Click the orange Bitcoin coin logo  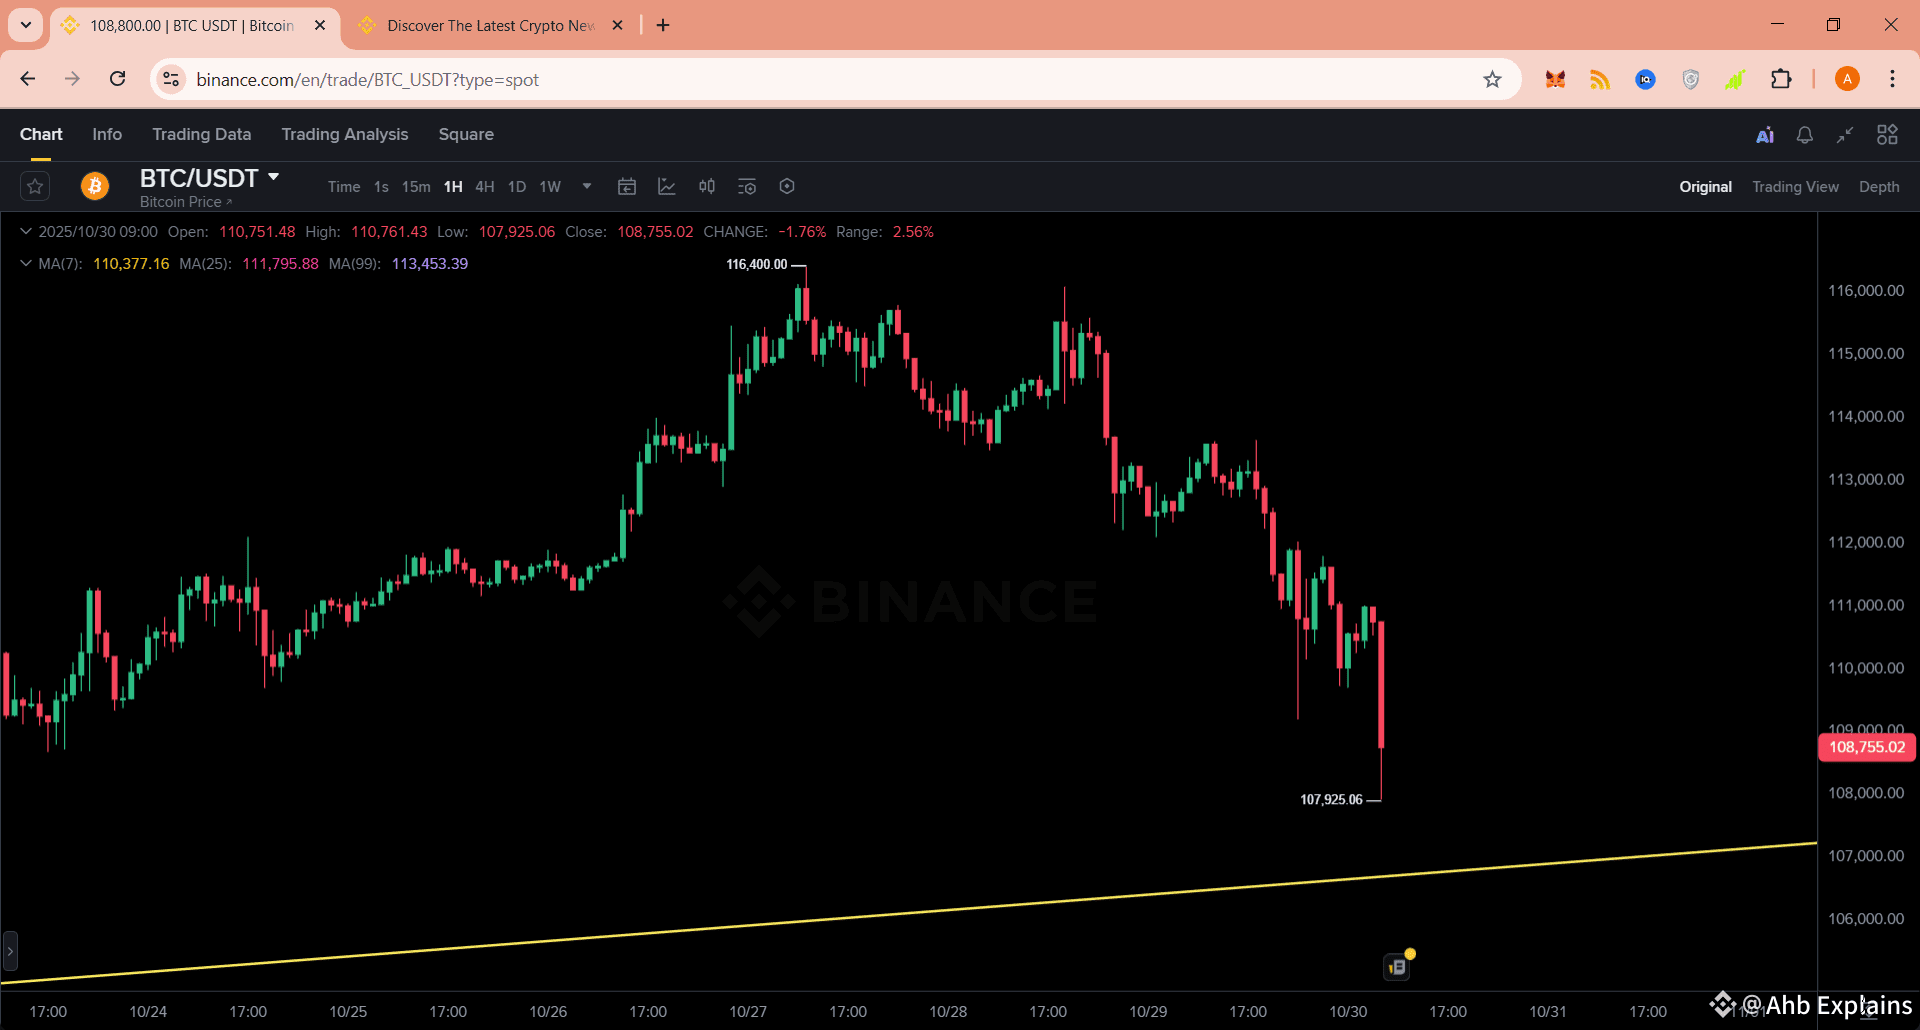tap(95, 186)
